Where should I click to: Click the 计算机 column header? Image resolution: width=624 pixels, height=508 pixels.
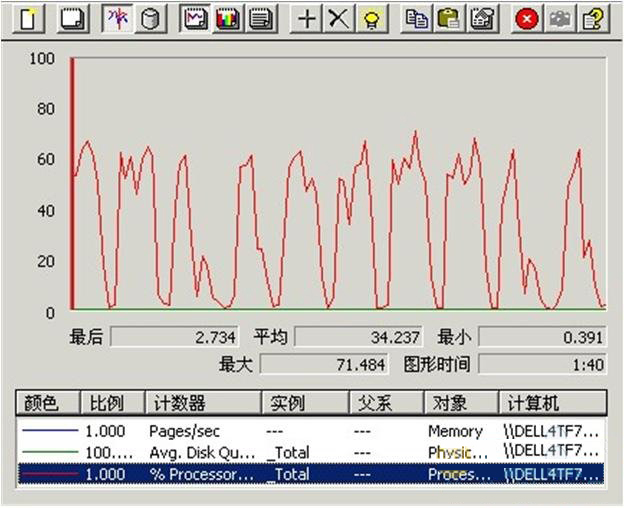pos(553,403)
